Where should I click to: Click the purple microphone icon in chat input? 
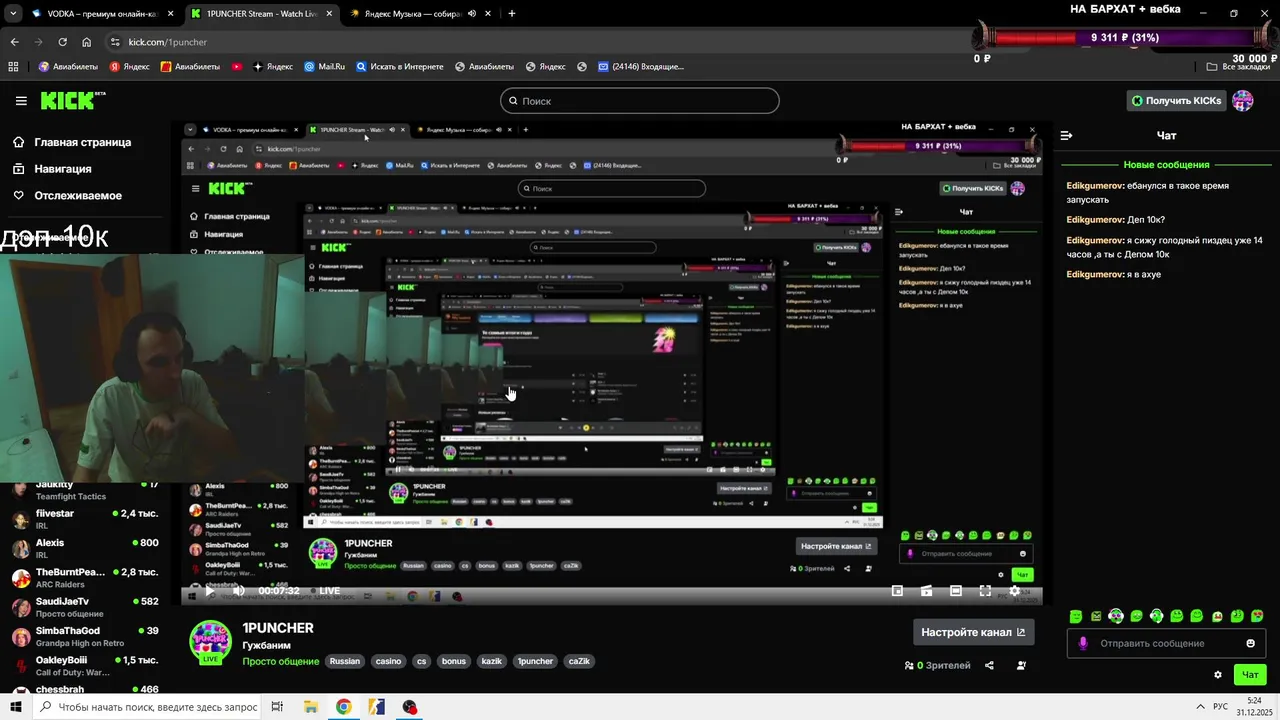tap(1083, 643)
